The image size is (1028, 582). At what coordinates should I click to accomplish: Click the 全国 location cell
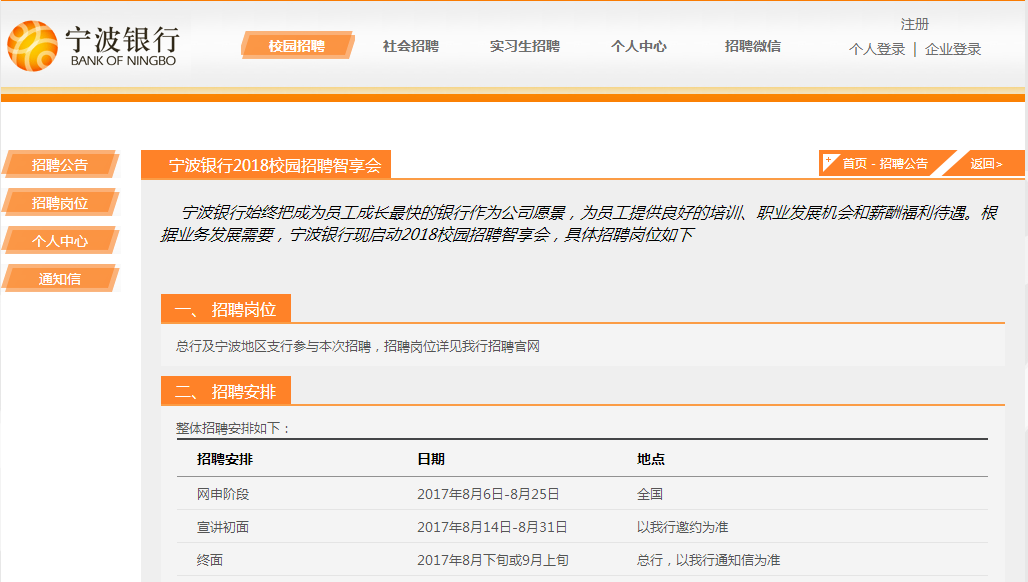(650, 494)
